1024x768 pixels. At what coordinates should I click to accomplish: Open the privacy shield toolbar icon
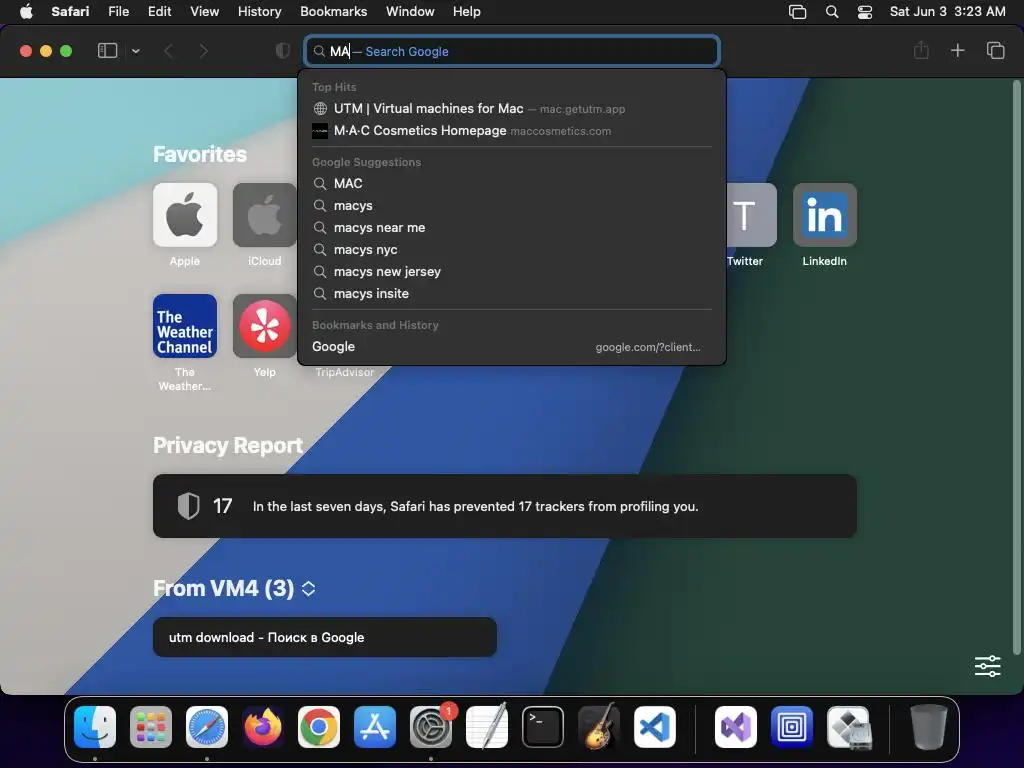(282, 51)
